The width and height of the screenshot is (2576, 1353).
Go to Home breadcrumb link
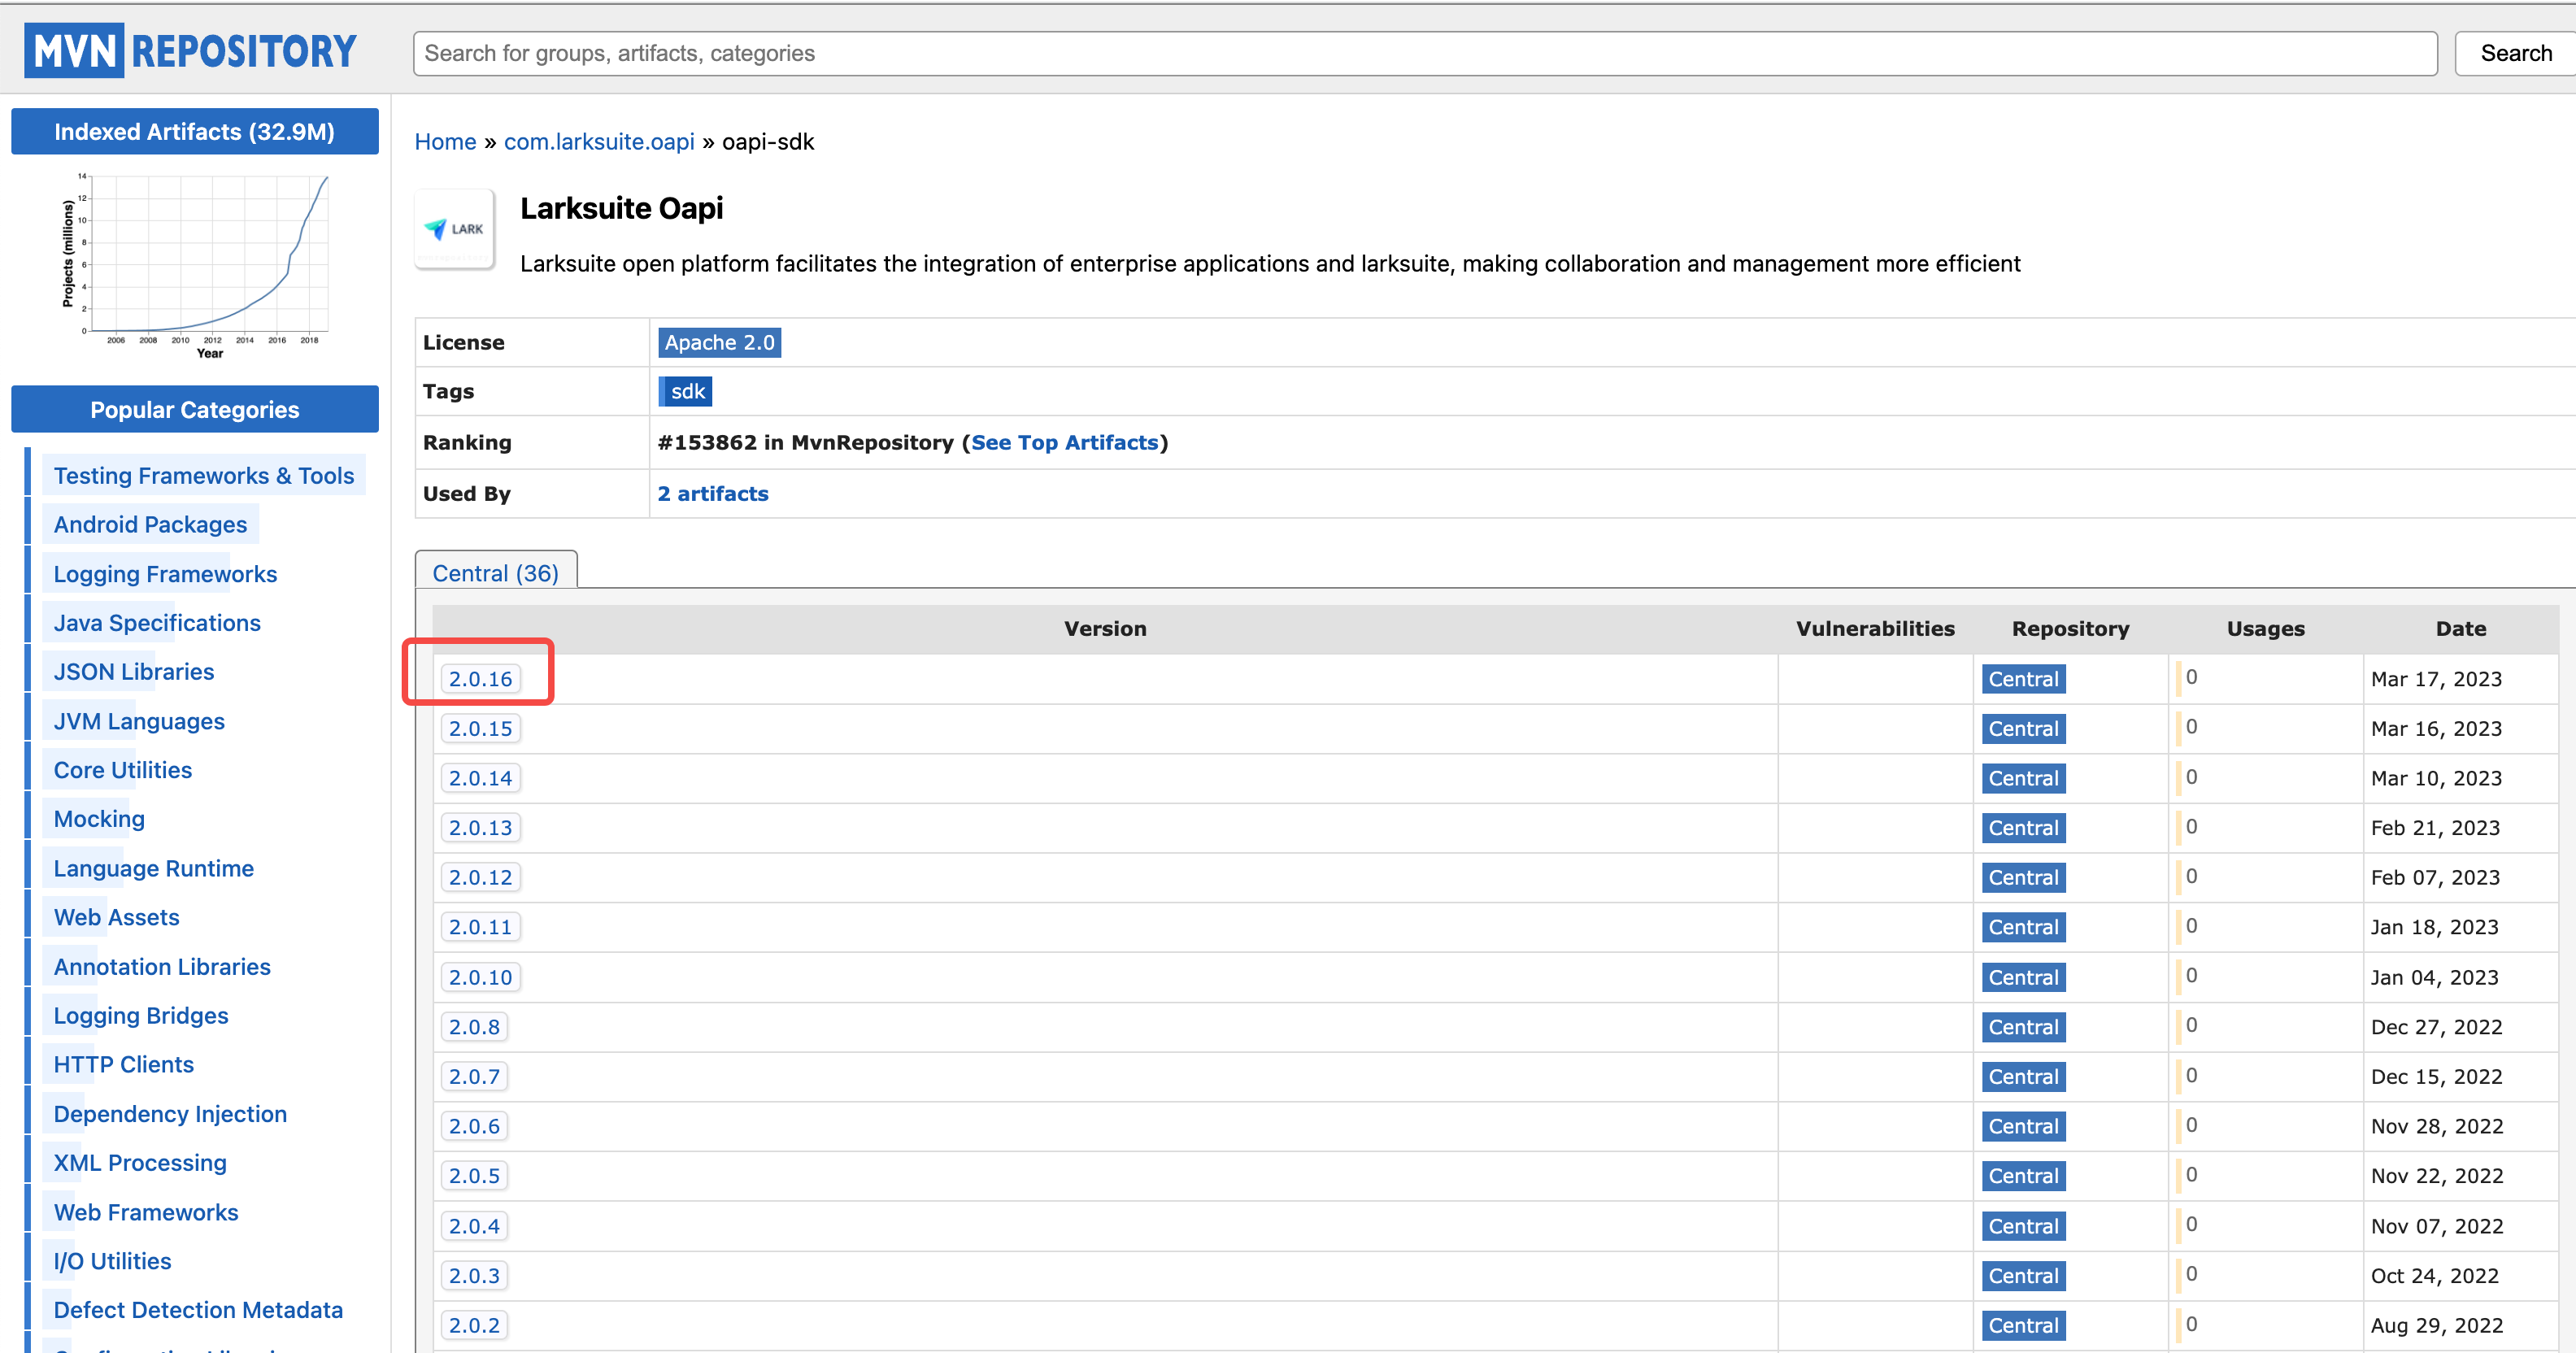click(x=445, y=142)
